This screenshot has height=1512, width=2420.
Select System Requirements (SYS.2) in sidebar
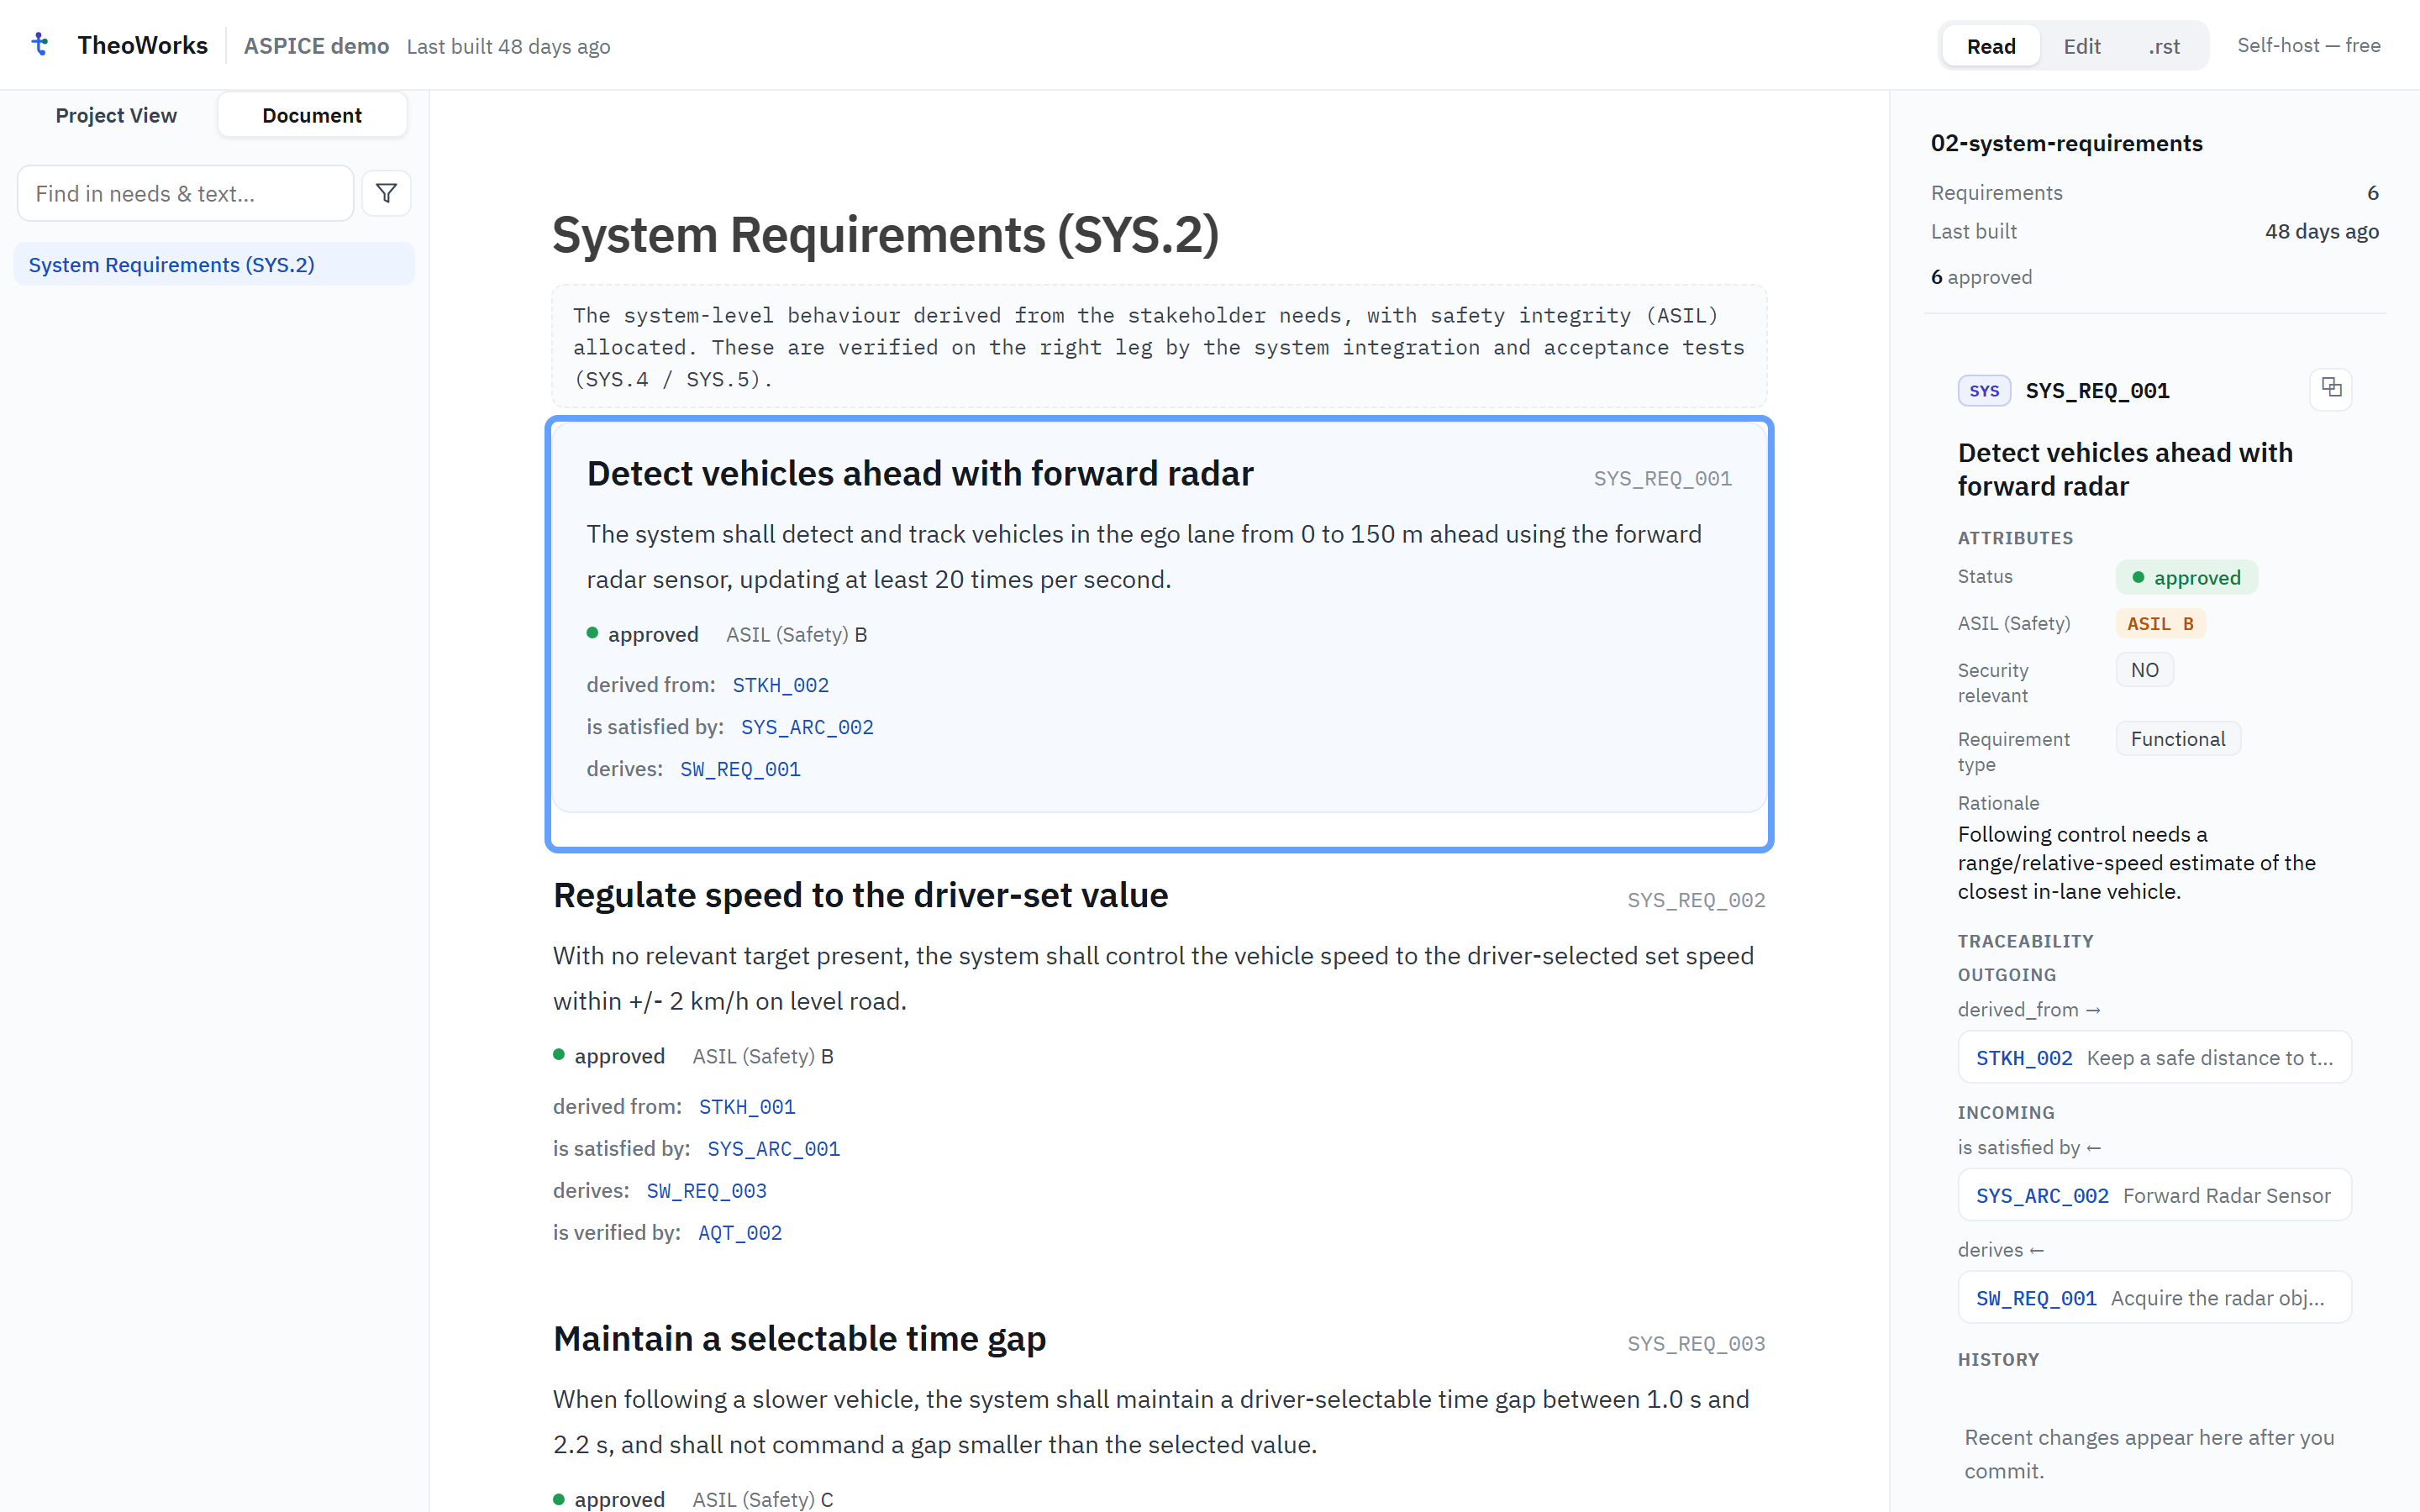tap(214, 264)
